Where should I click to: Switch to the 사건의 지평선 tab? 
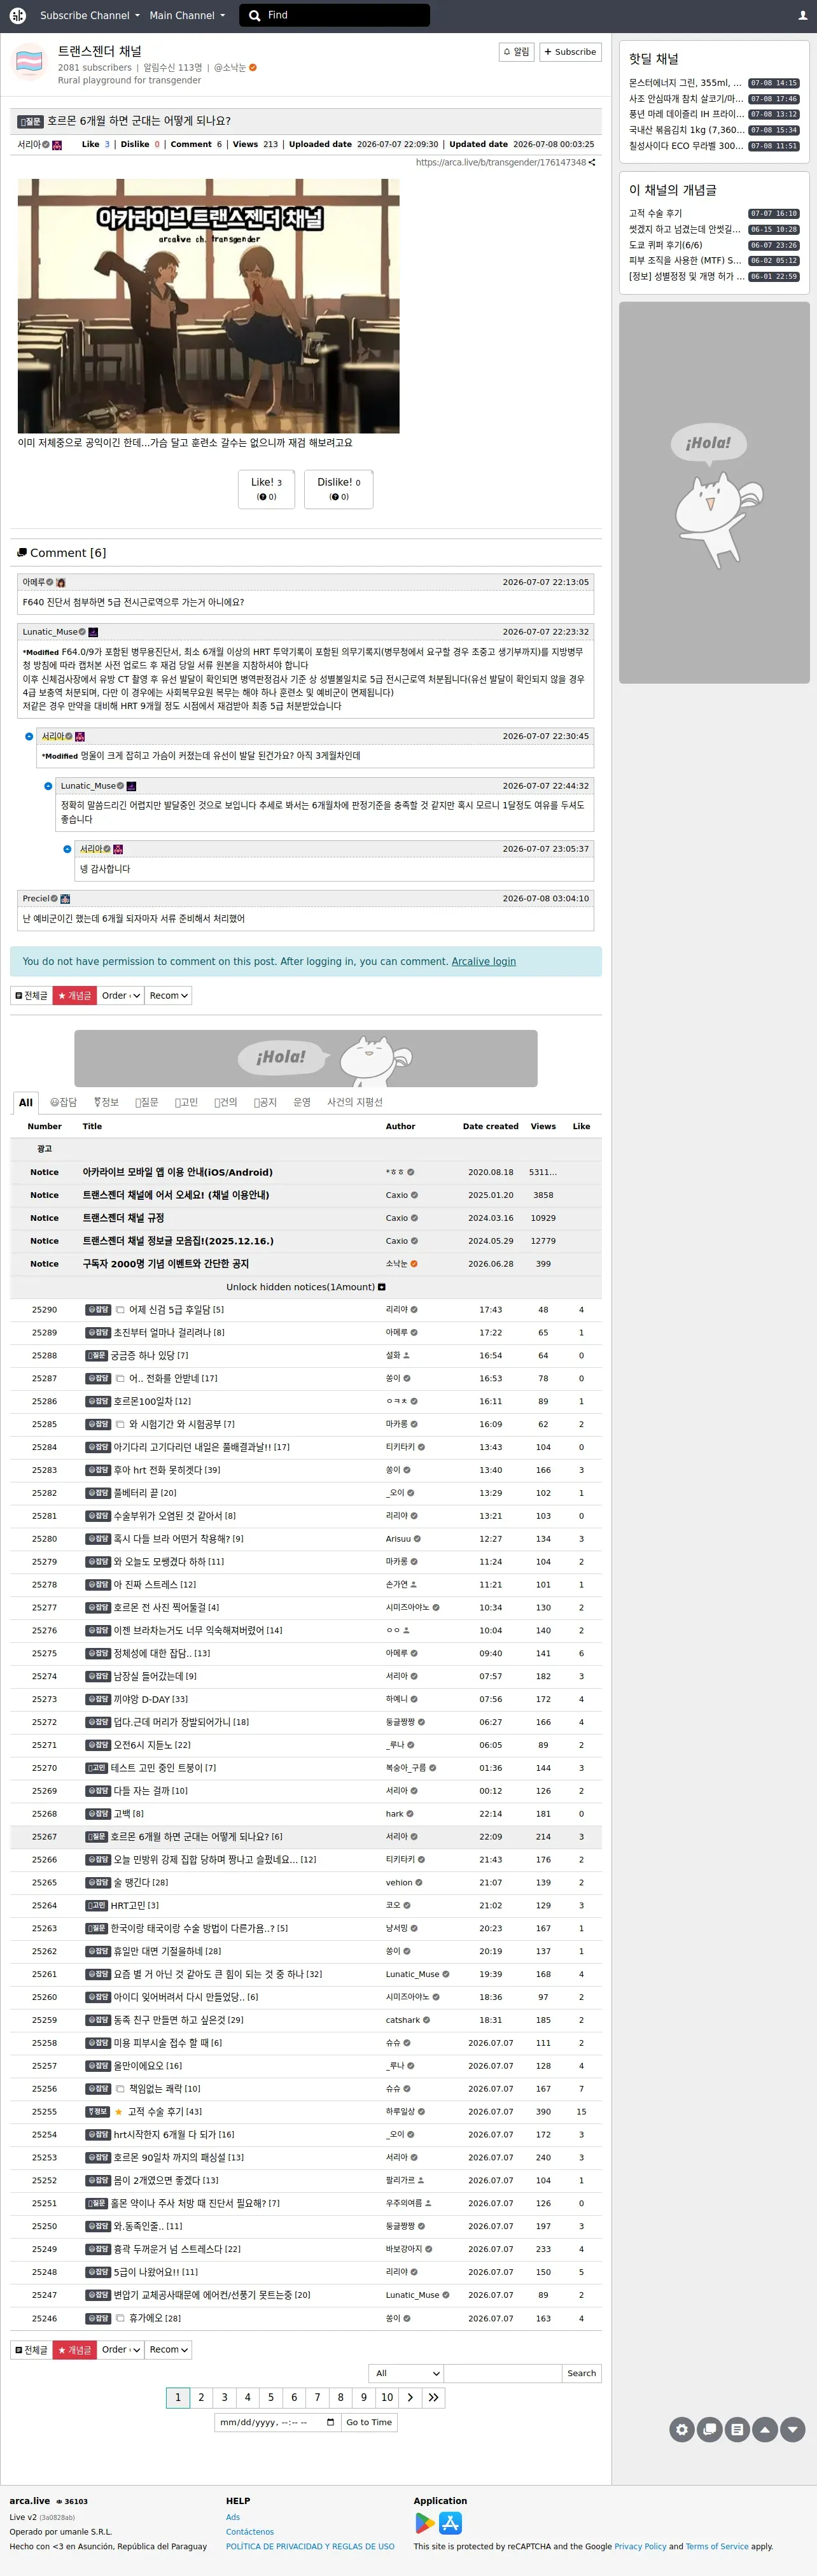pos(355,1103)
